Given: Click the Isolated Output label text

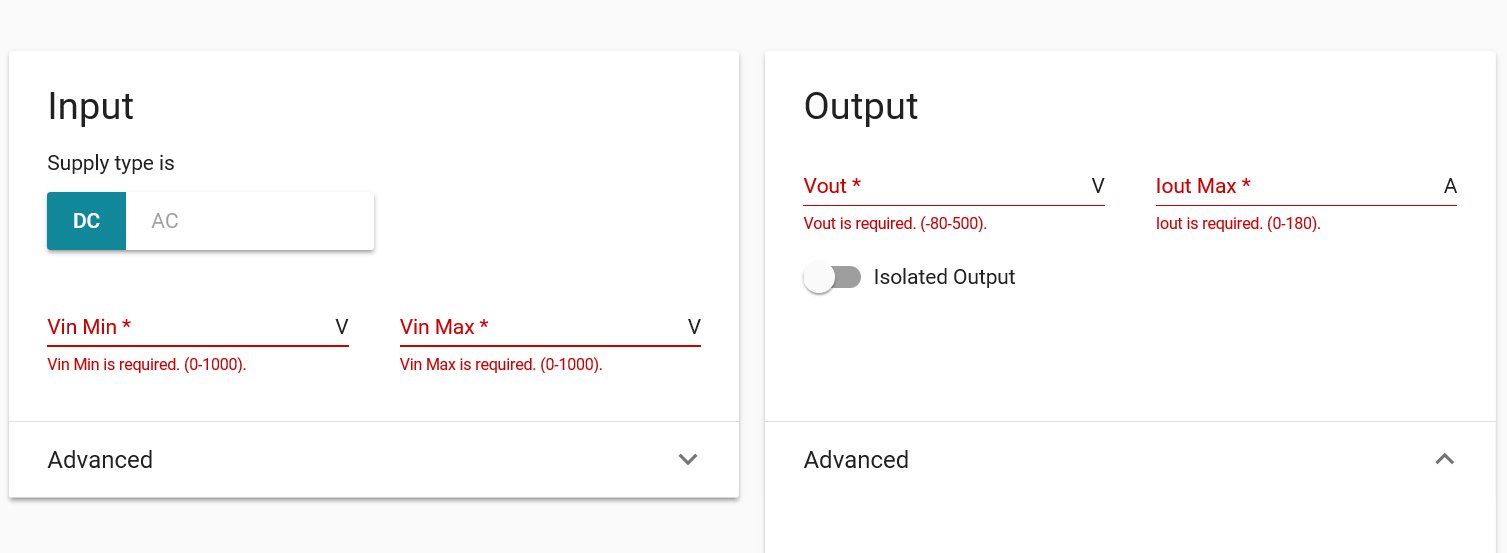Looking at the screenshot, I should point(944,277).
